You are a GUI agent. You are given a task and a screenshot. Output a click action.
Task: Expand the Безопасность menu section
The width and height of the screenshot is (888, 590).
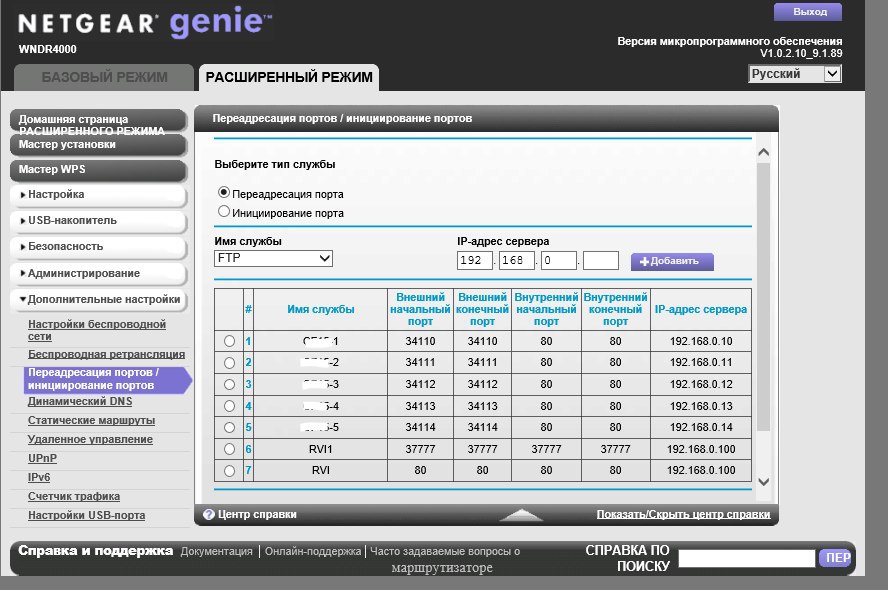point(98,247)
